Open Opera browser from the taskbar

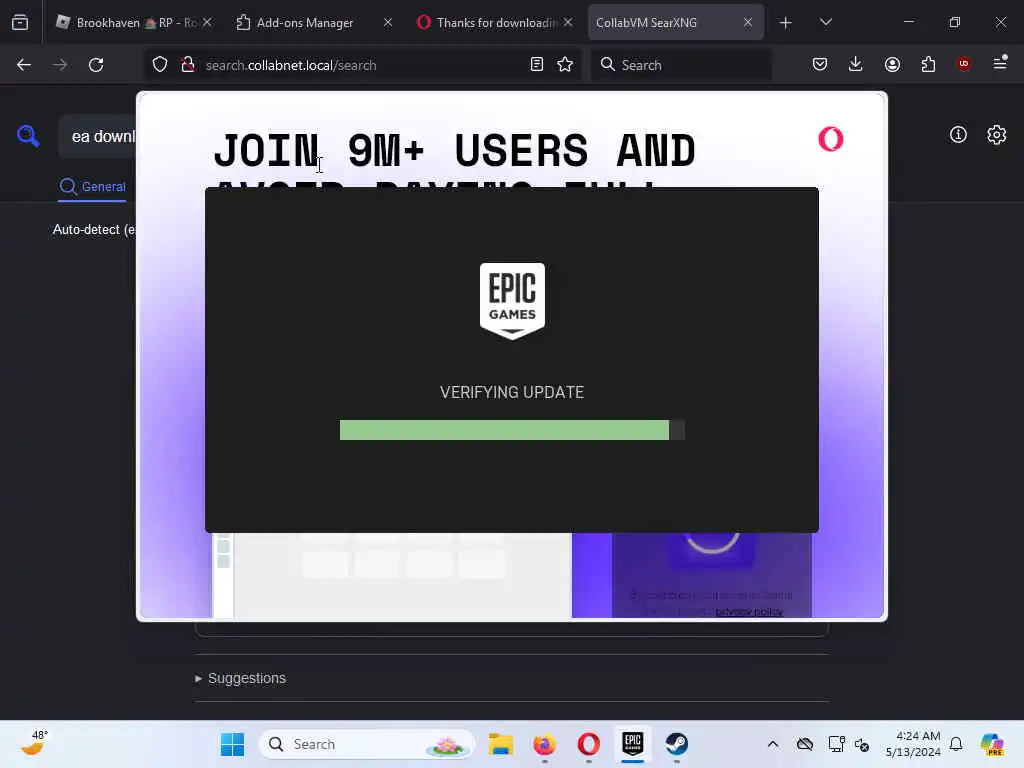coord(588,744)
